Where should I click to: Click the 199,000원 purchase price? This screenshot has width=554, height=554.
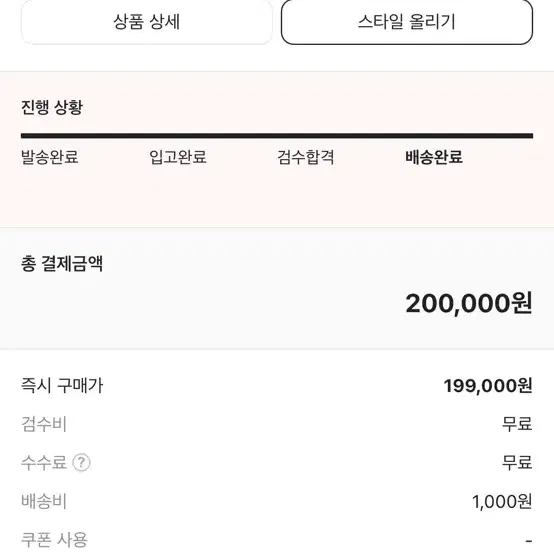point(488,386)
